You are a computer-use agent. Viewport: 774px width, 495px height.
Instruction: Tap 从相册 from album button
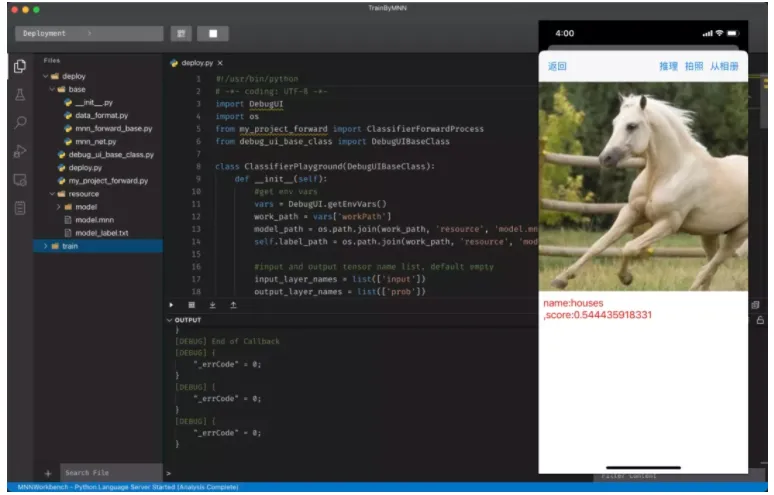724,66
